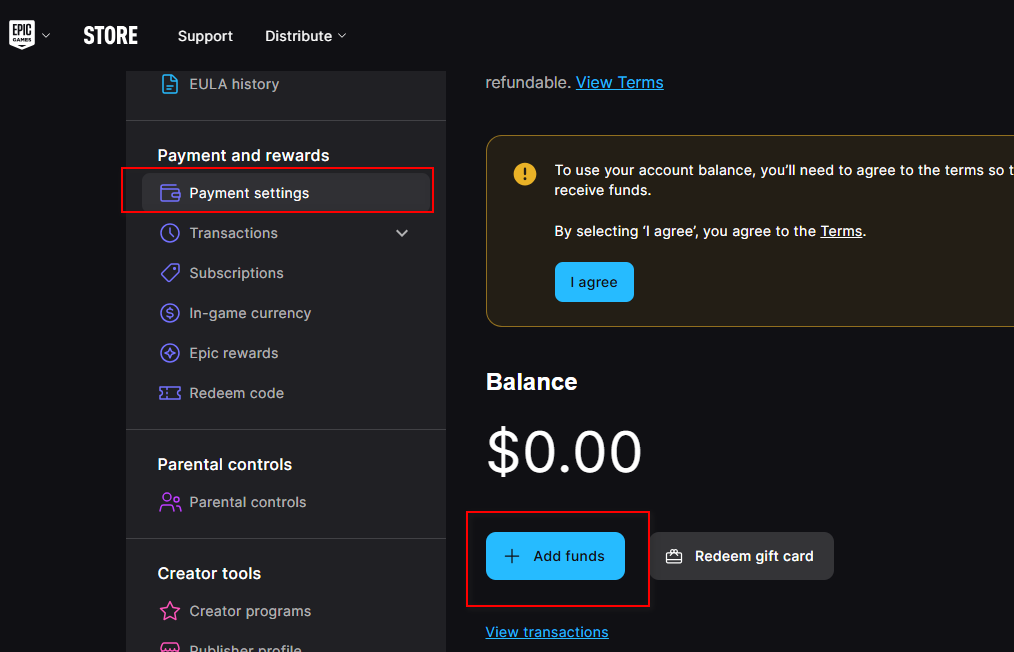Click the In-game currency dollar icon
This screenshot has height=652, width=1014.
170,312
